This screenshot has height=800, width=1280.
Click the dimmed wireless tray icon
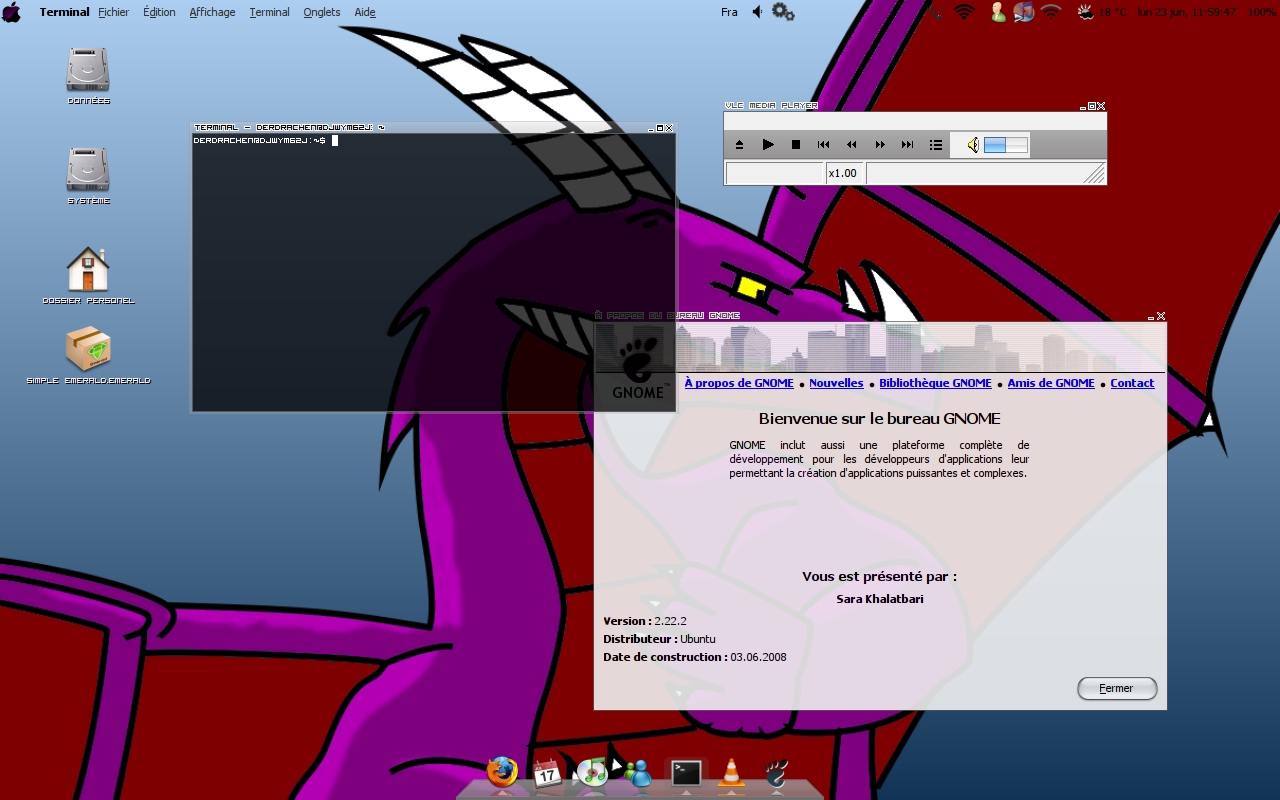click(1051, 12)
